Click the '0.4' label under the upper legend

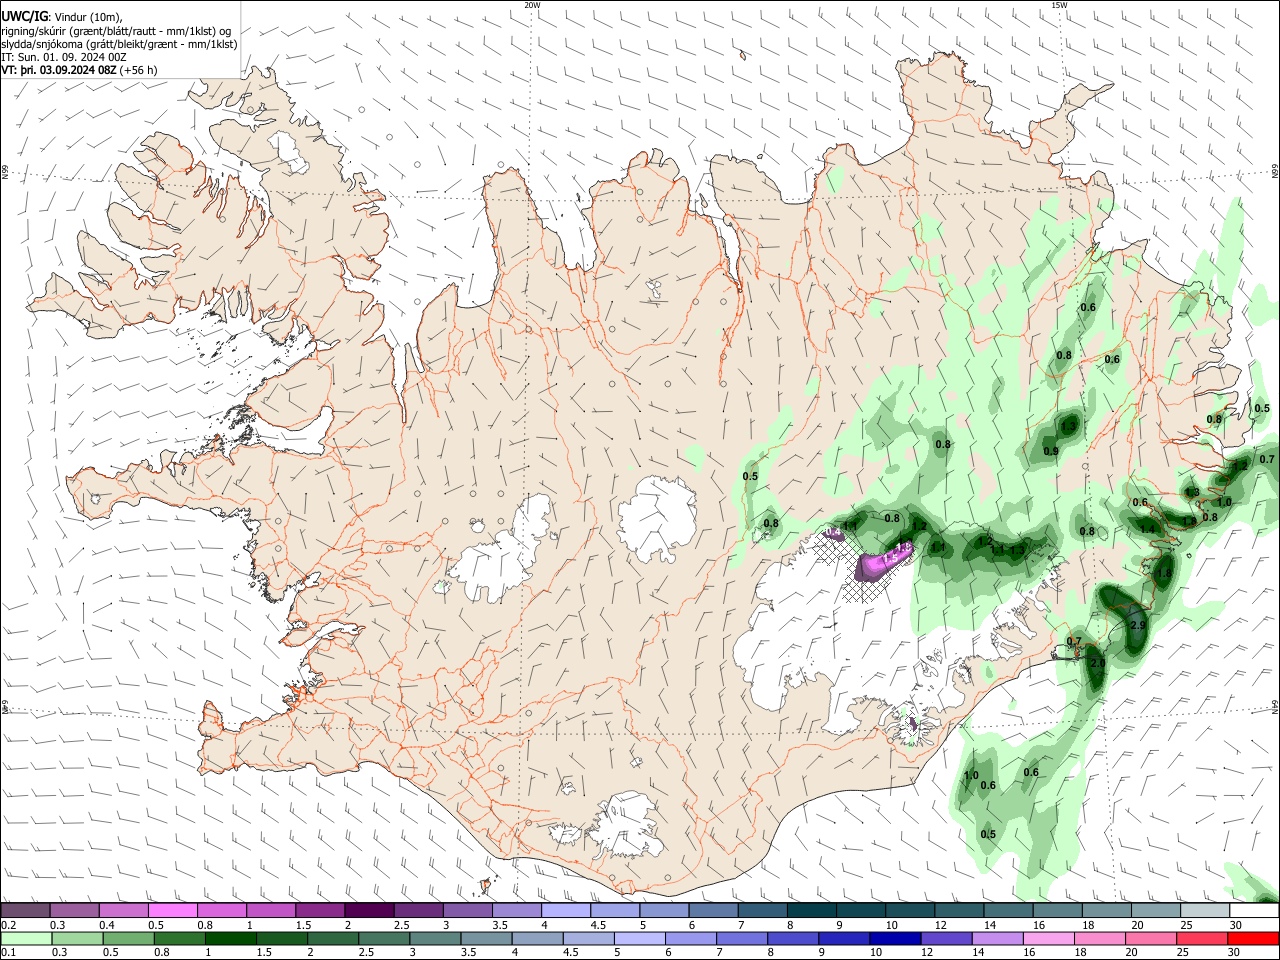[107, 925]
